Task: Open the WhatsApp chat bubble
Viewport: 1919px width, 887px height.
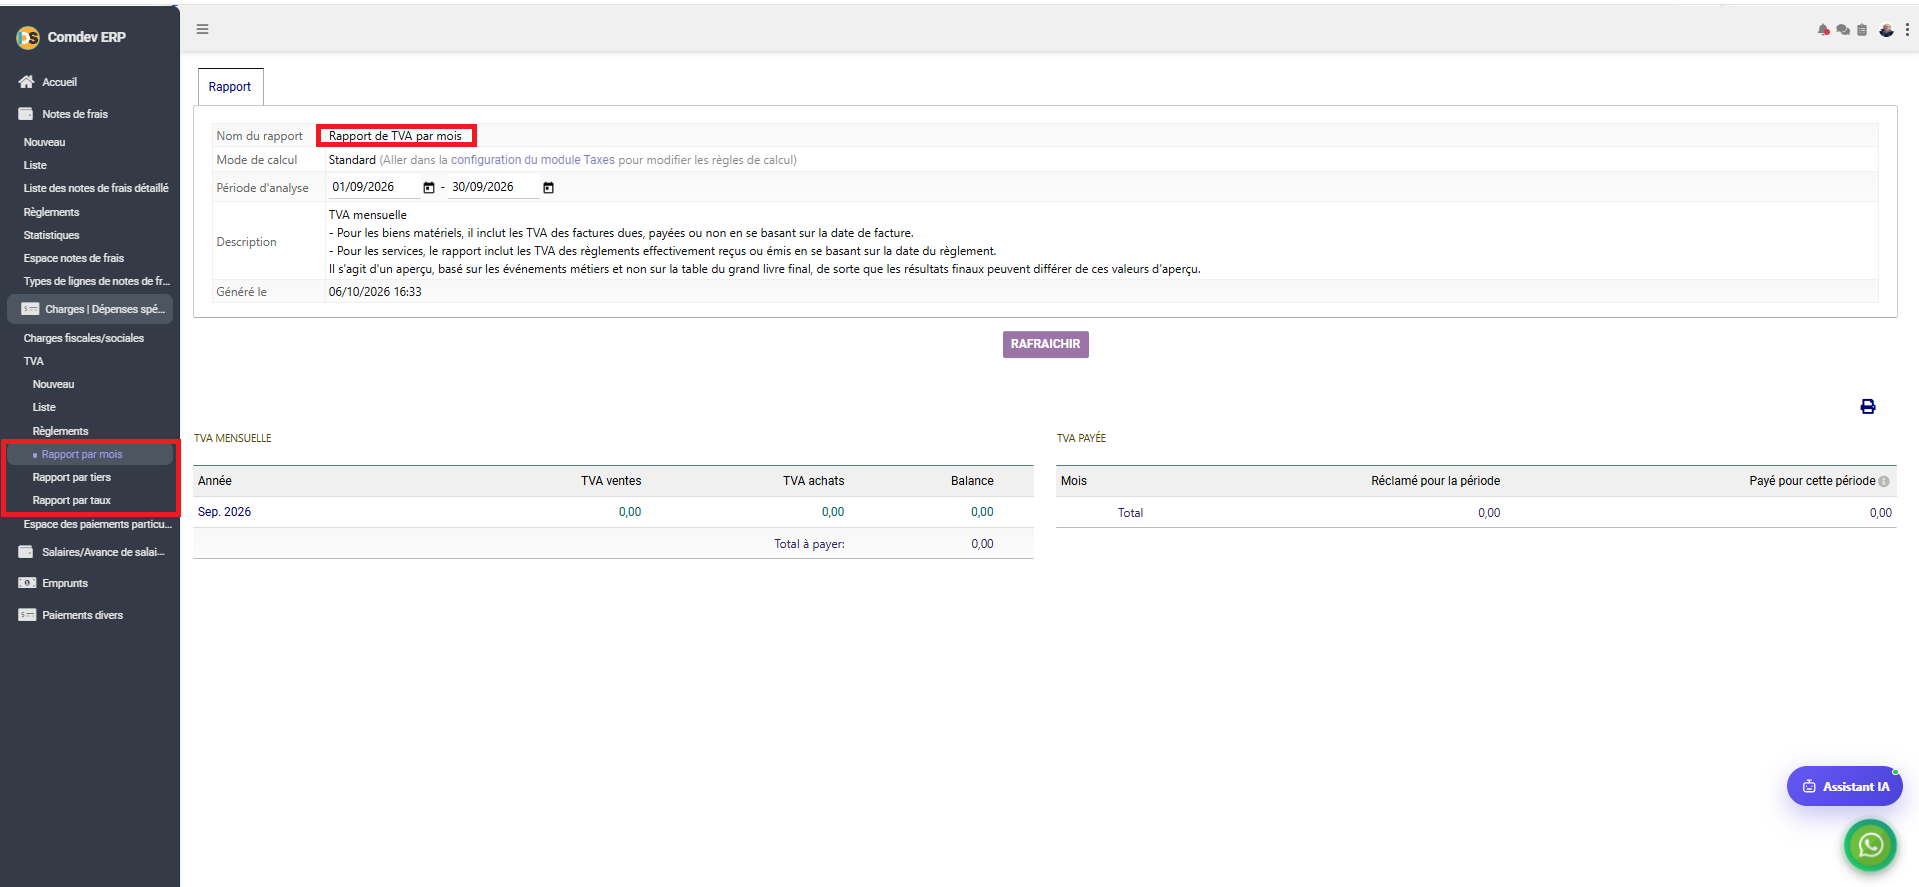Action: point(1870,845)
